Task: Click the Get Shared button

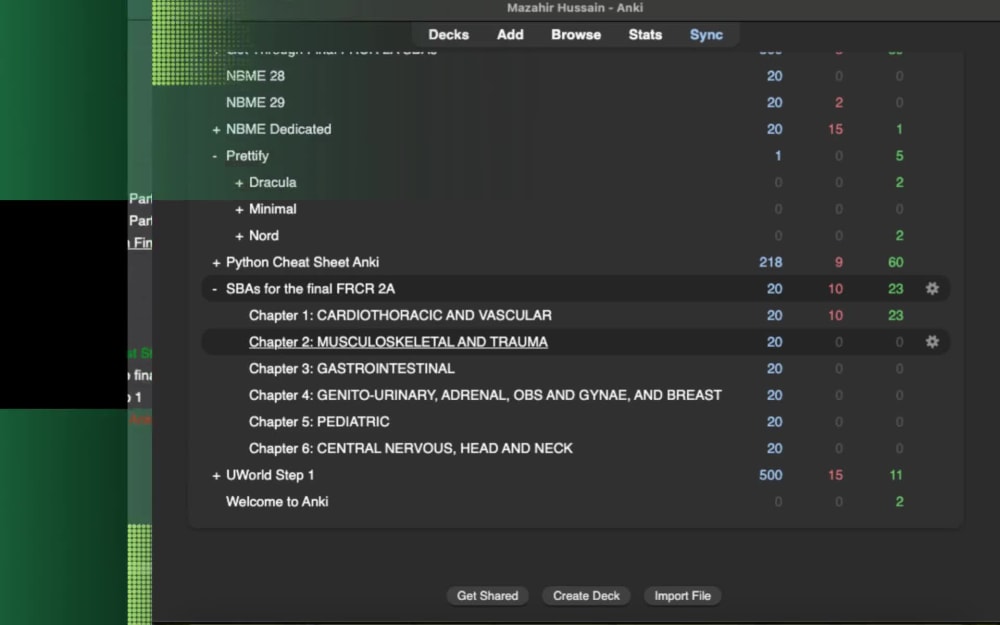Action: coord(487,596)
